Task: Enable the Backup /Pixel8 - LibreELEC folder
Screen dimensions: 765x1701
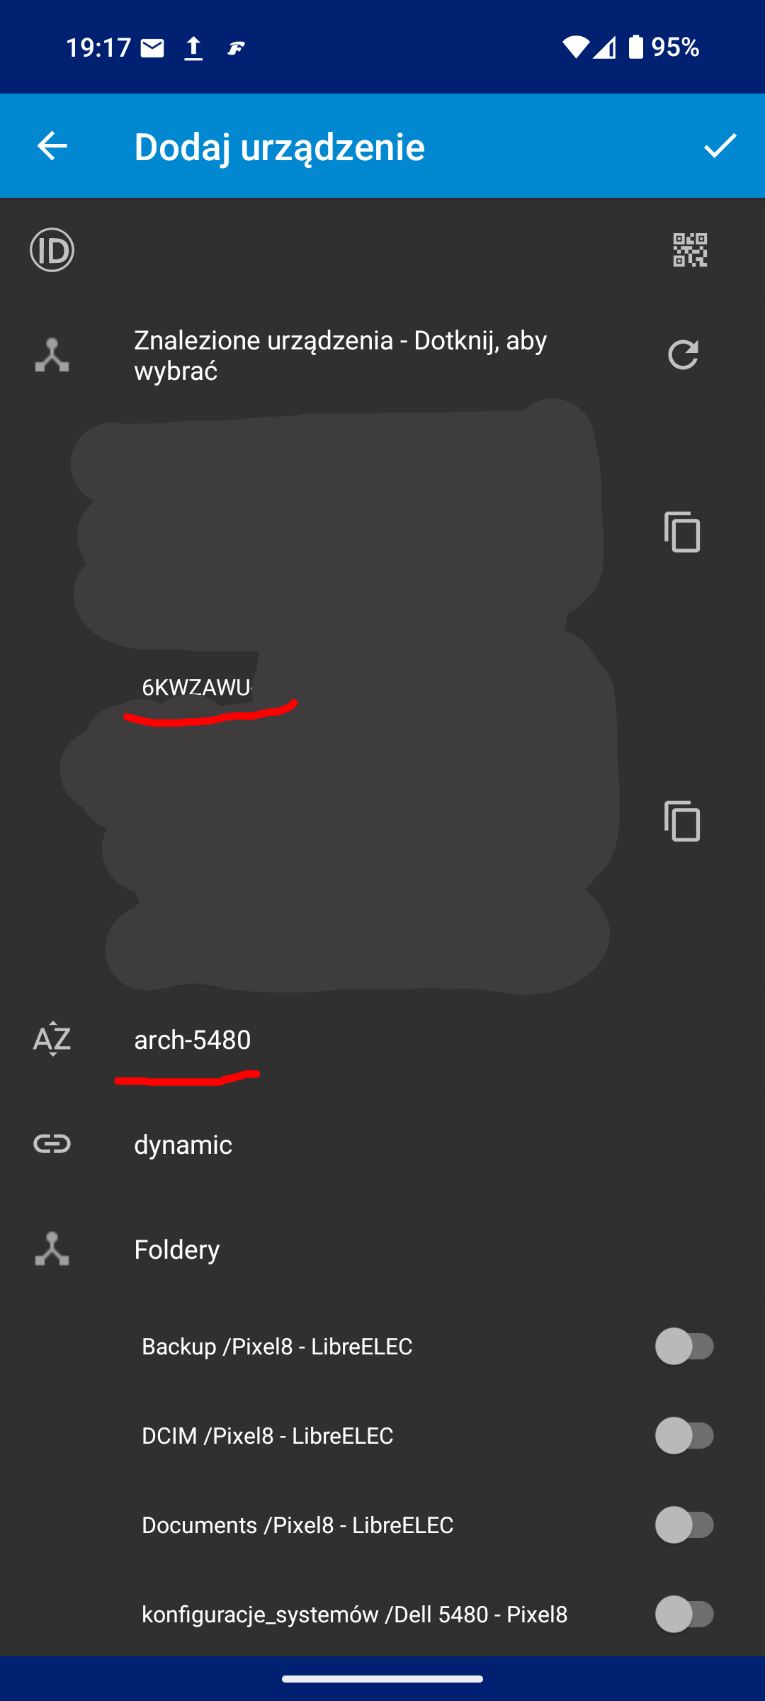Action: 685,1346
